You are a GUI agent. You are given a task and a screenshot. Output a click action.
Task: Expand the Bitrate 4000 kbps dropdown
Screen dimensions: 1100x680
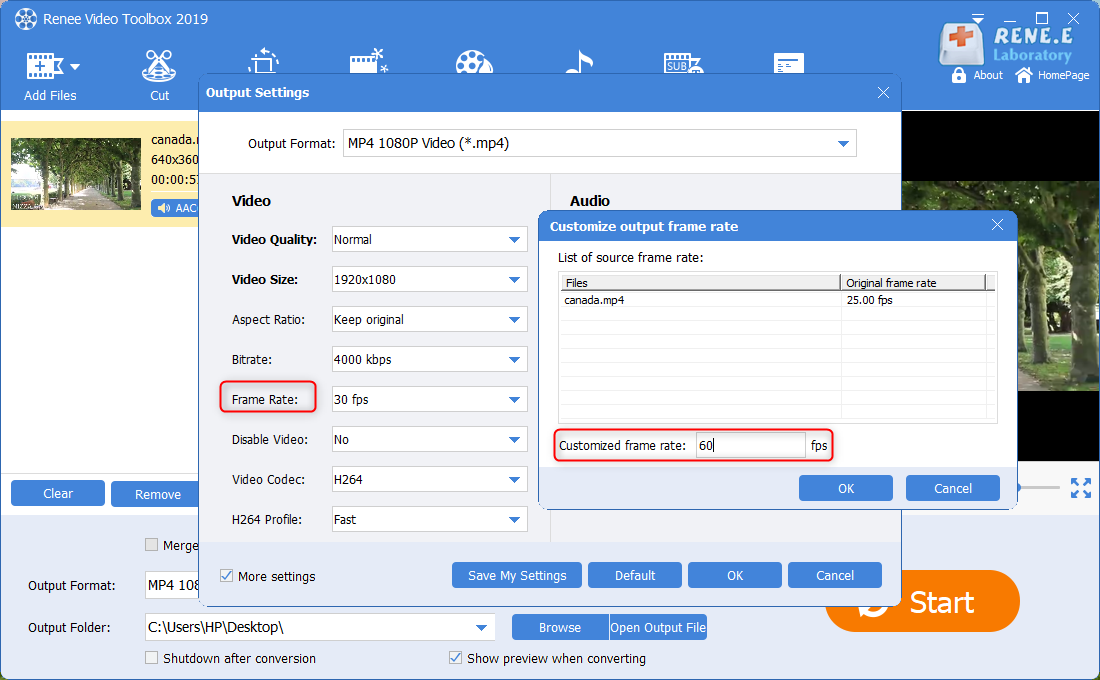click(x=514, y=359)
